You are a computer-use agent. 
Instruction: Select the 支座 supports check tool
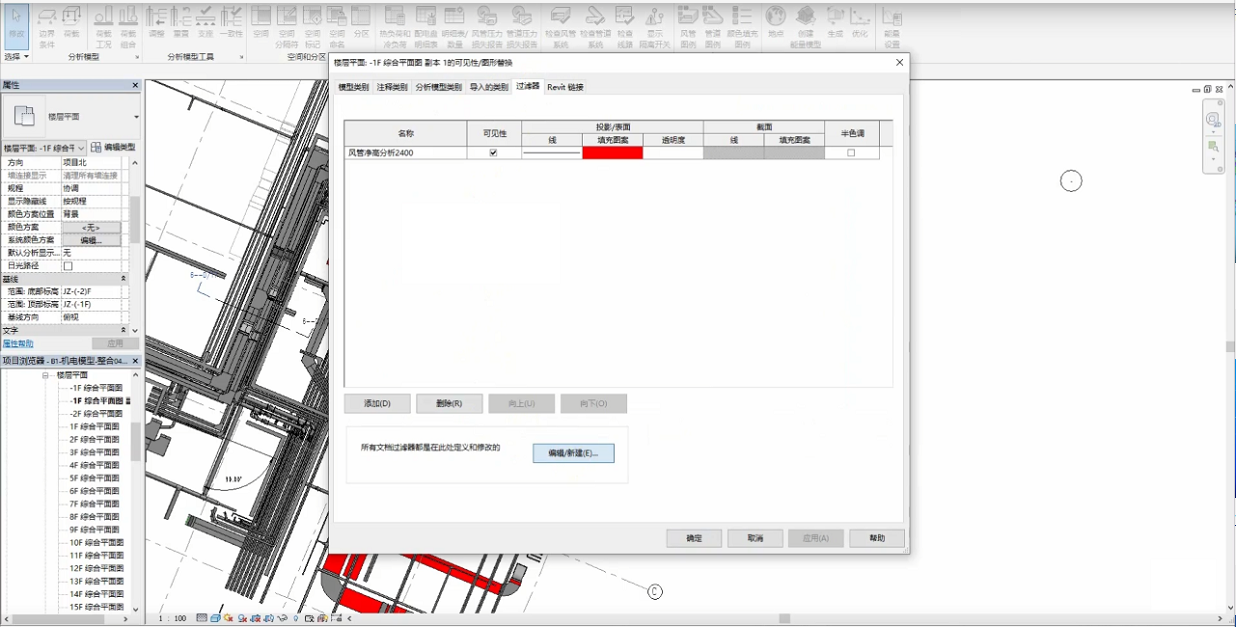tap(205, 24)
